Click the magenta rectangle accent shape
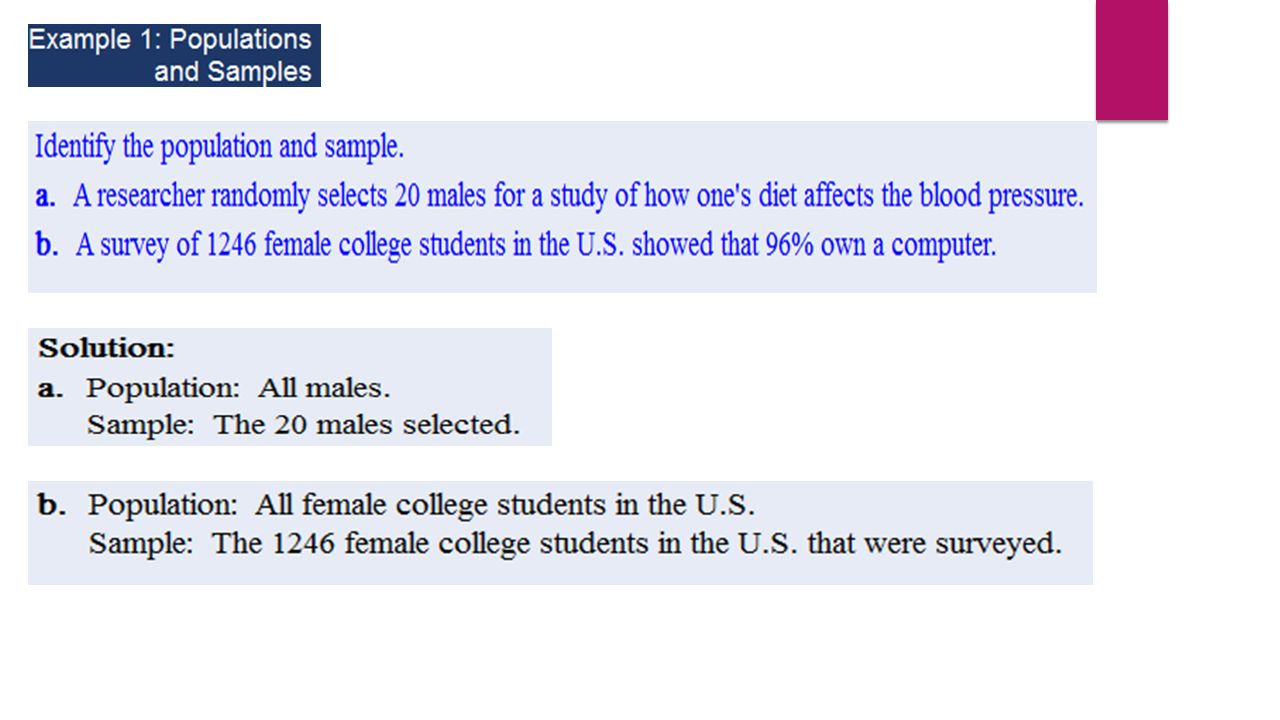This screenshot has width=1280, height=720. pyautogui.click(x=1132, y=60)
